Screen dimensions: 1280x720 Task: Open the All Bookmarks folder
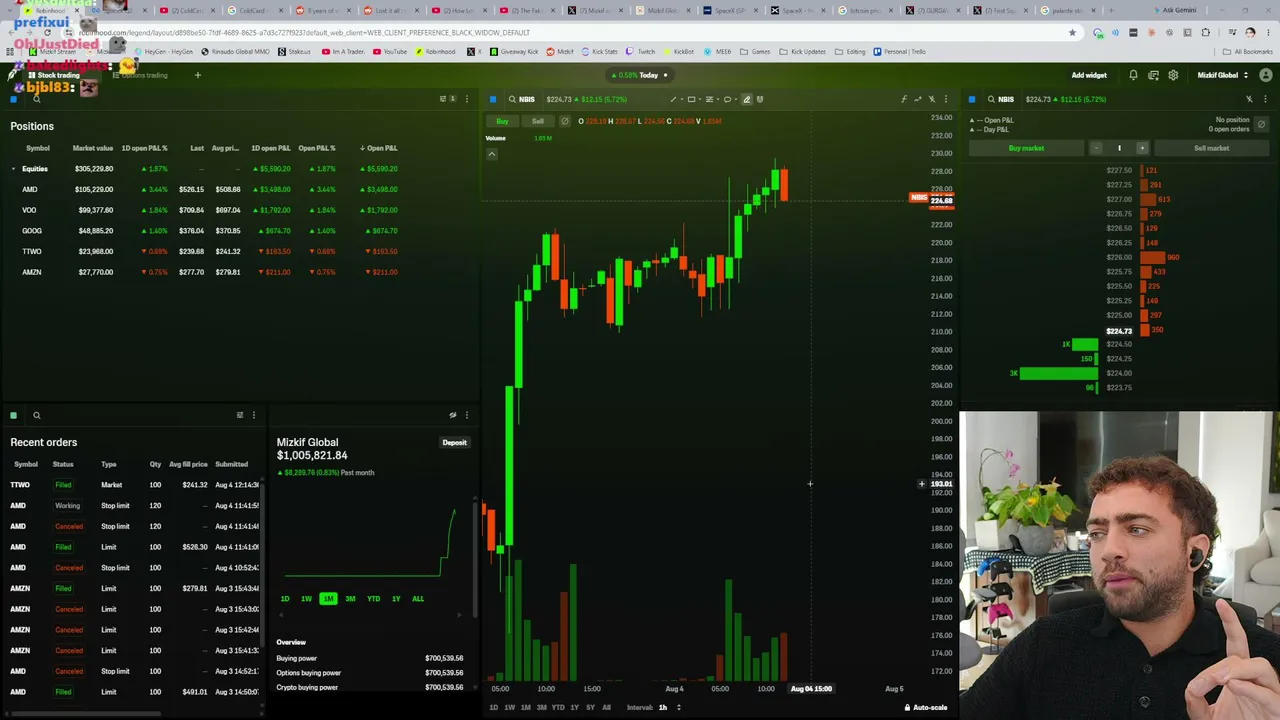1248,51
